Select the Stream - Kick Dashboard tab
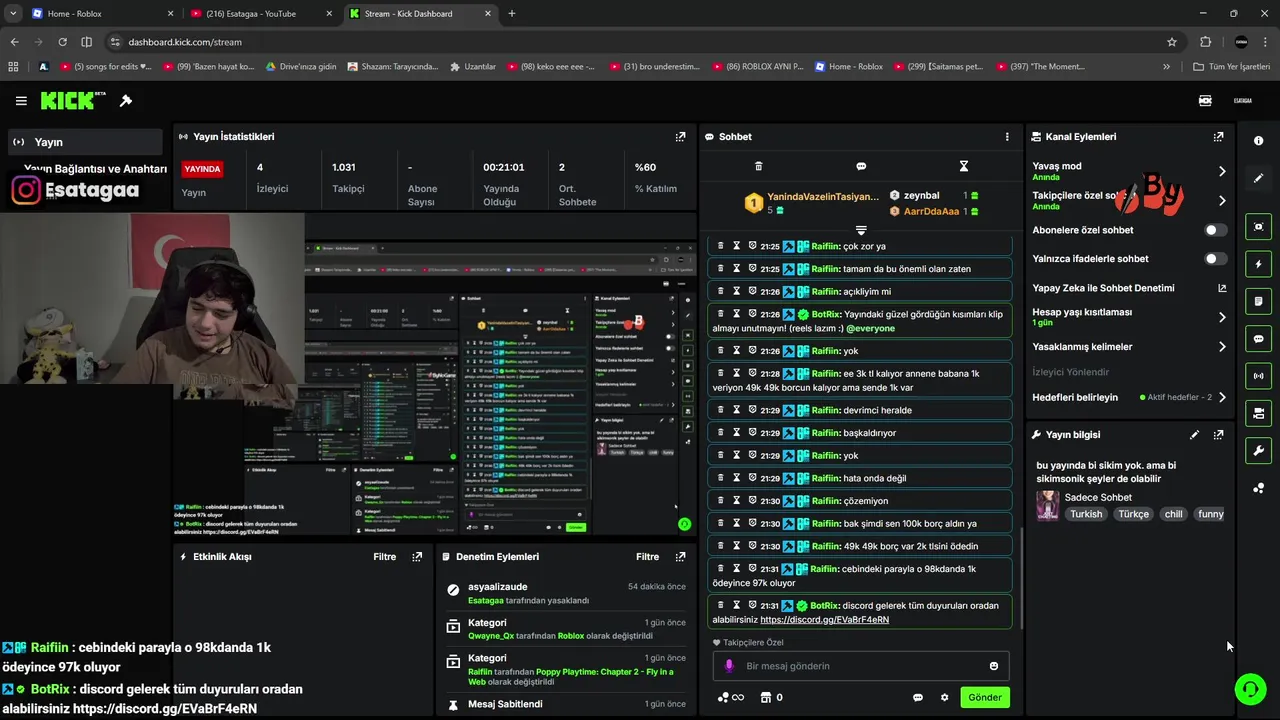The width and height of the screenshot is (1280, 720). 420,14
